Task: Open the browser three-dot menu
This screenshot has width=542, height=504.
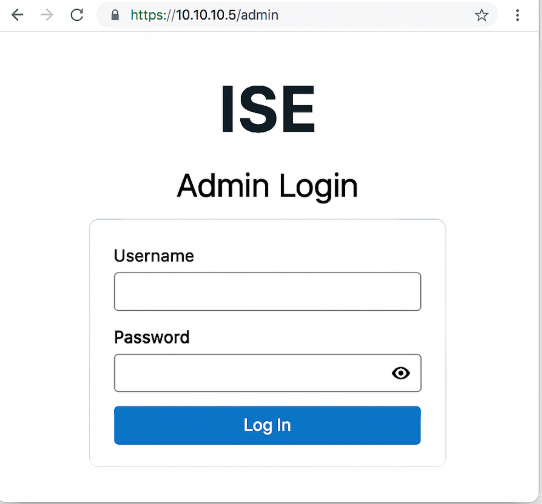Action: click(x=517, y=15)
